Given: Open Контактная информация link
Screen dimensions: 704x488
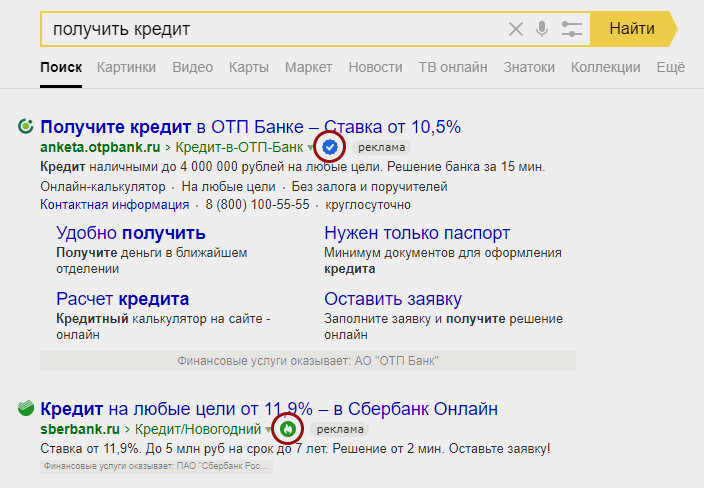Looking at the screenshot, I should [x=114, y=205].
